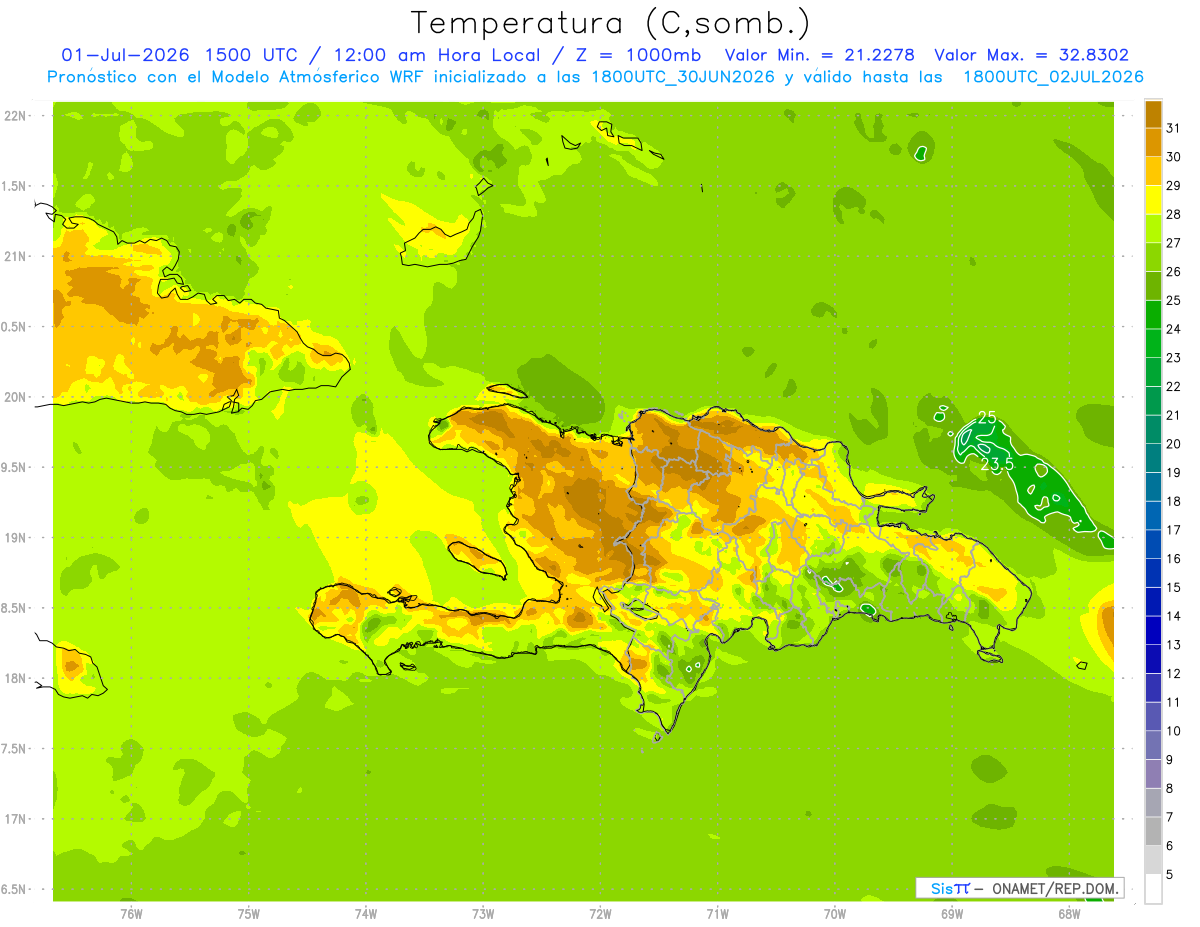The image size is (1200, 927).
Task: Click legend value "16"
Action: point(1173,559)
